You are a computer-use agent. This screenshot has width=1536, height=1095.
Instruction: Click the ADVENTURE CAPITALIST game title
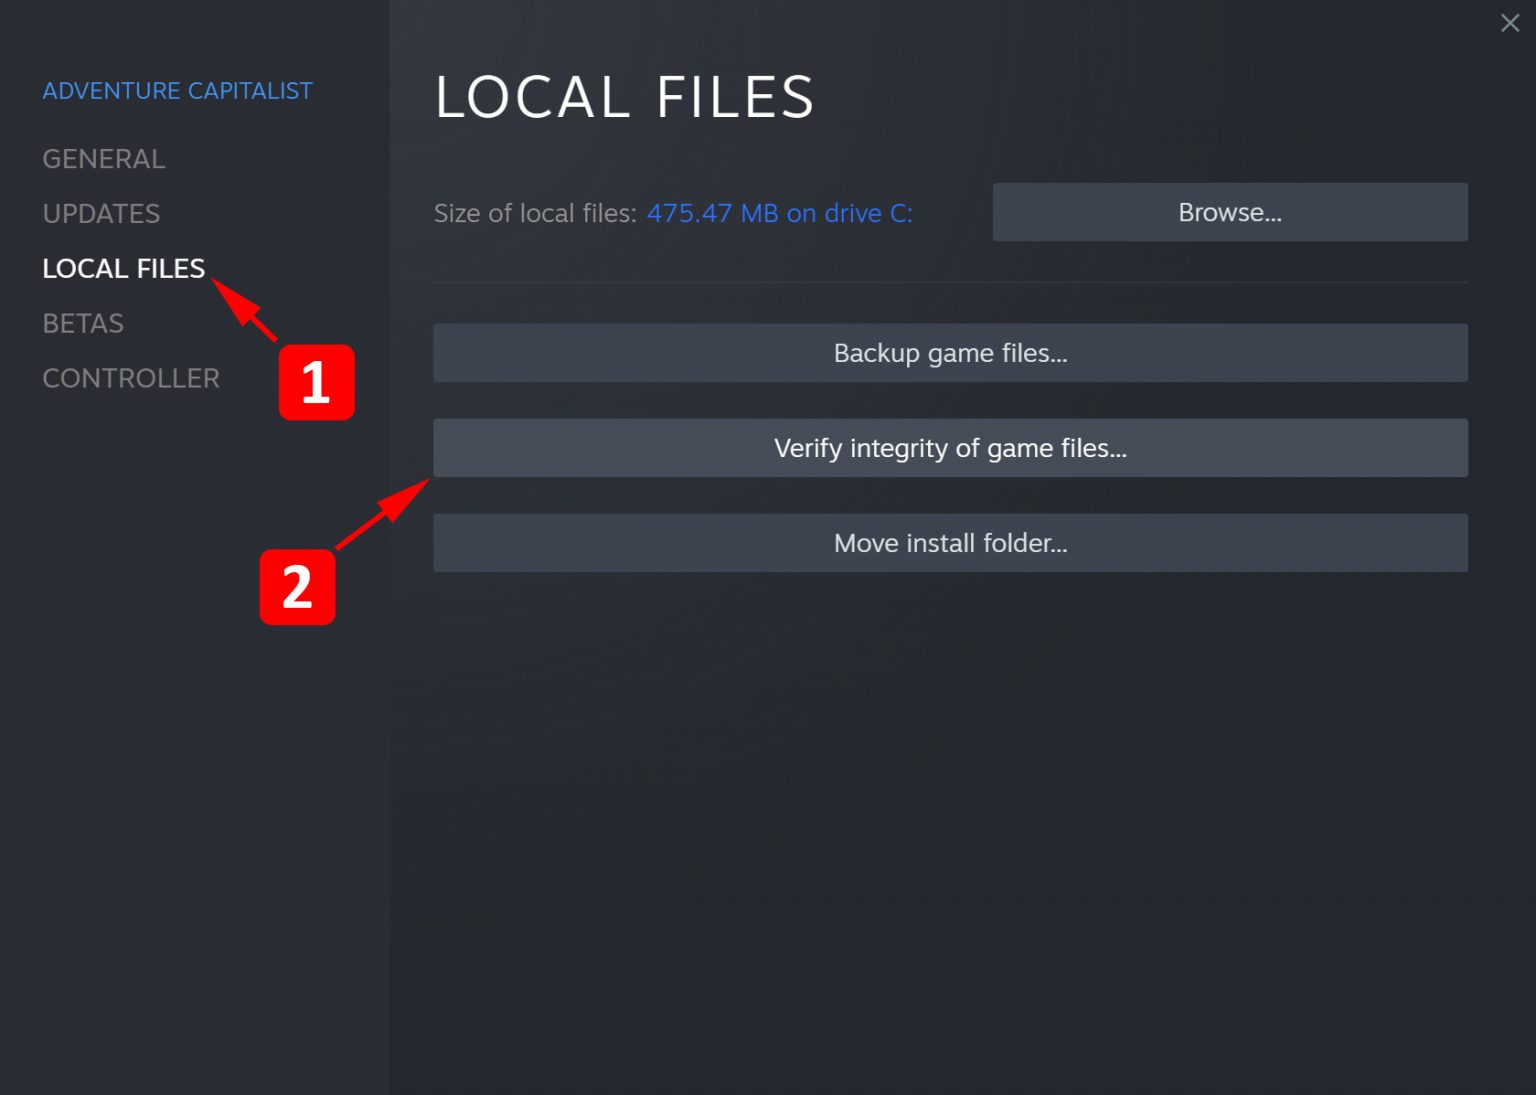click(x=177, y=90)
